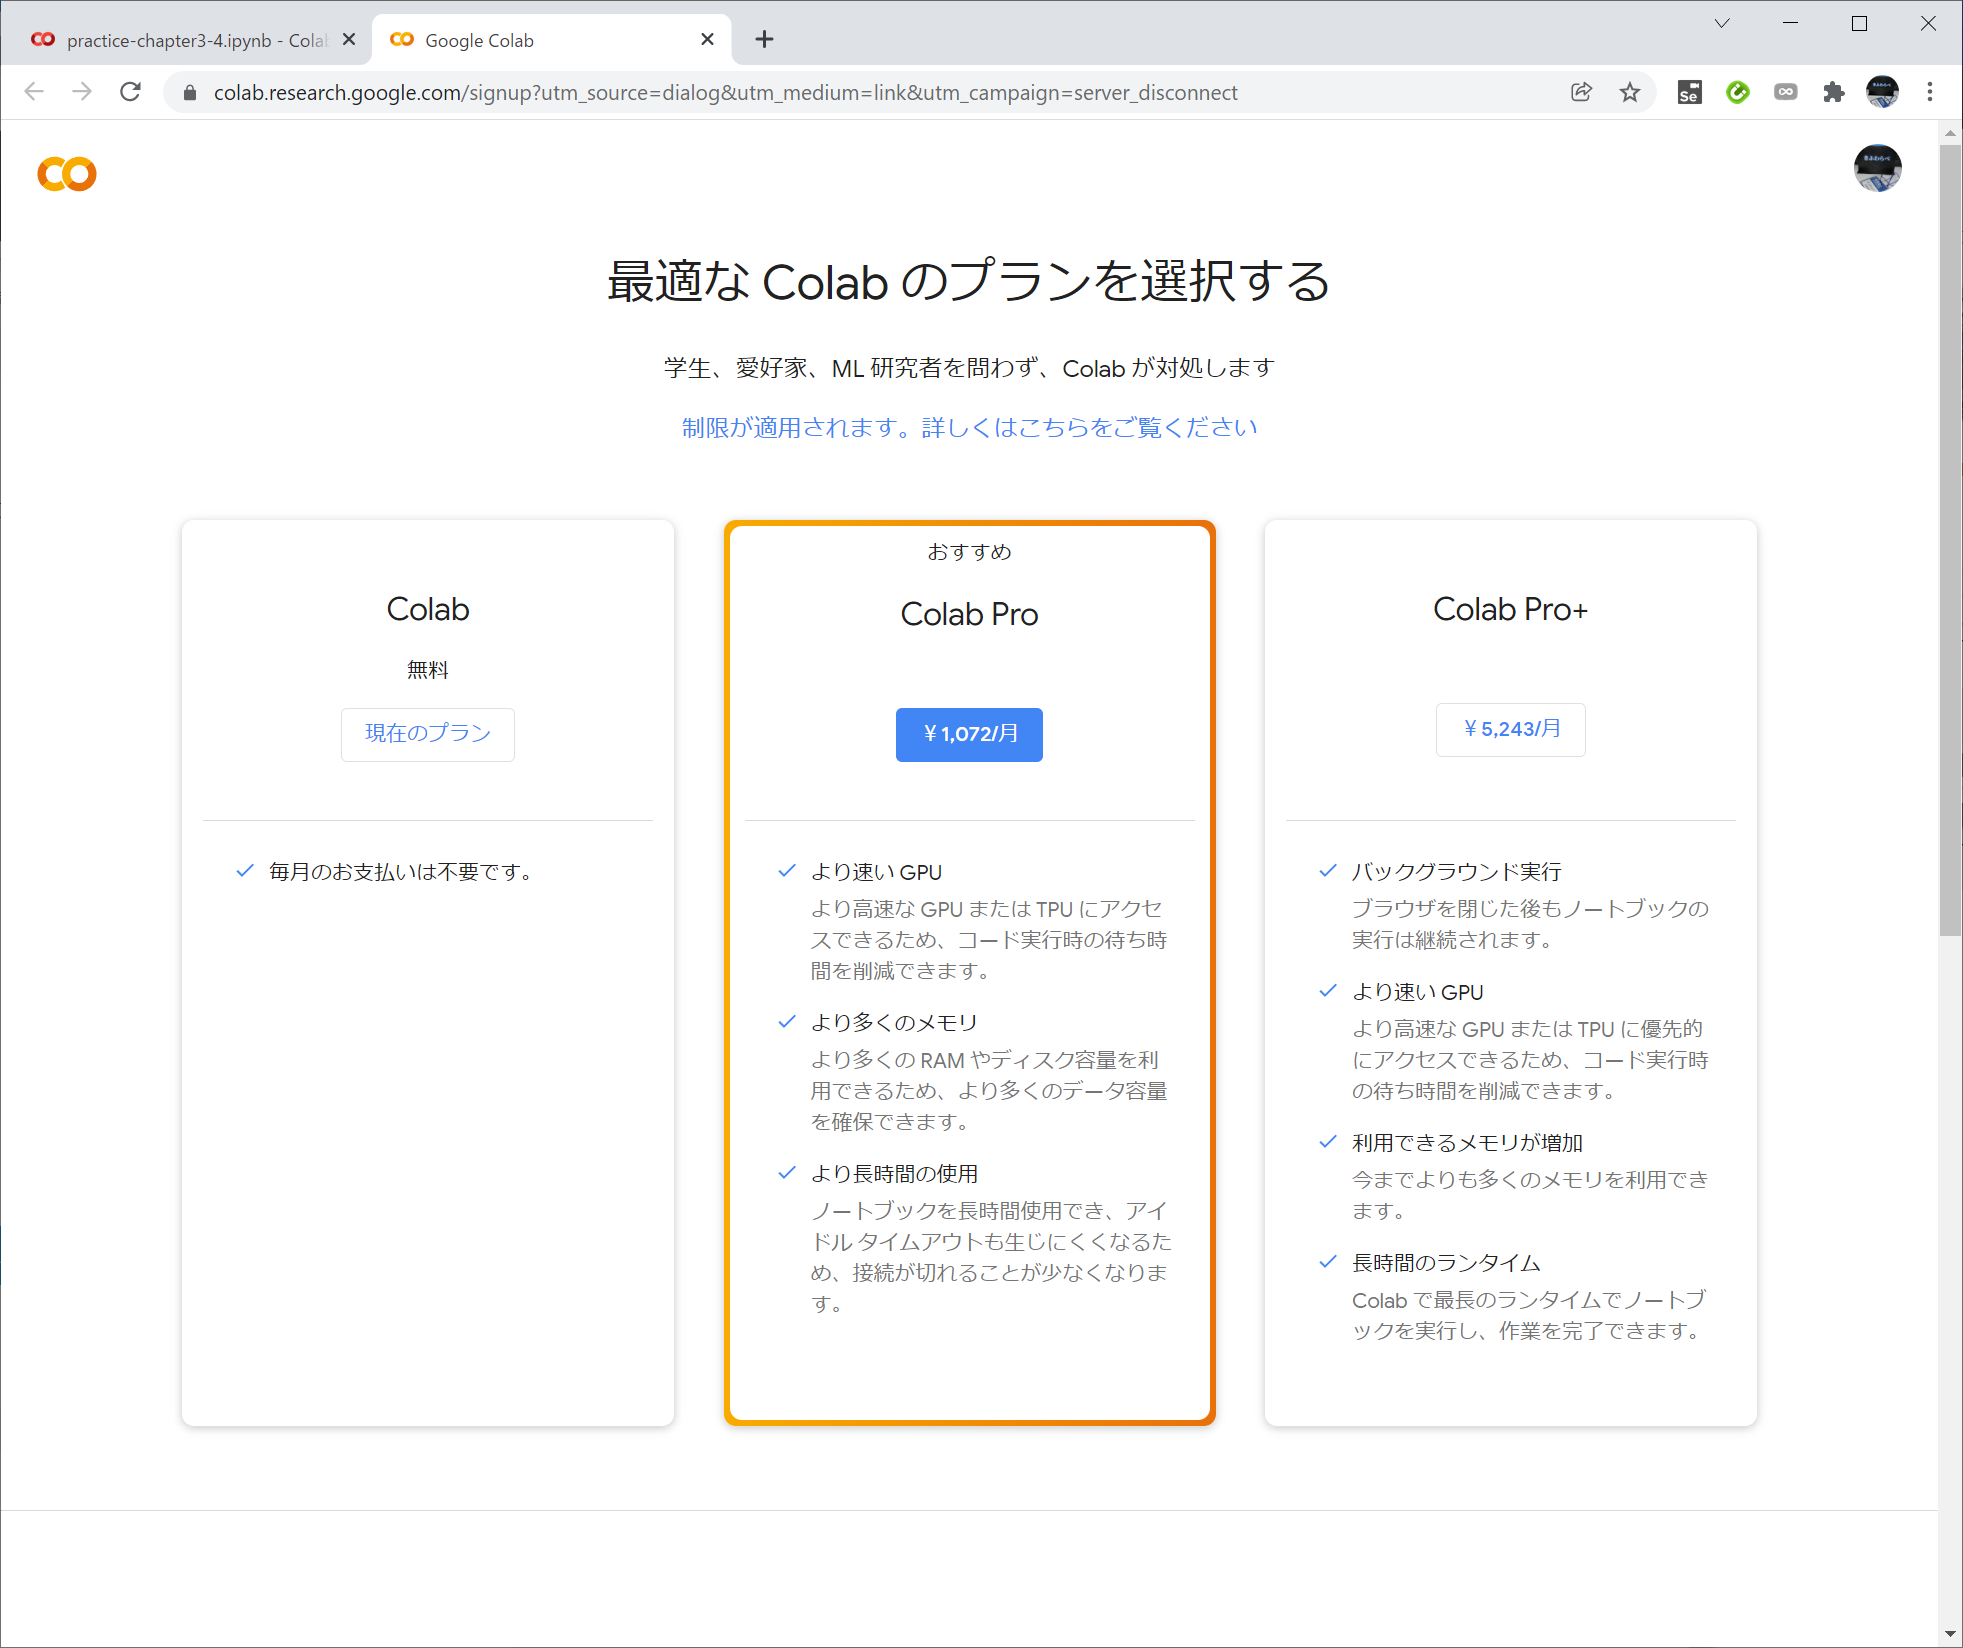
Task: Open the Google account avatar on page
Action: pyautogui.click(x=1877, y=168)
